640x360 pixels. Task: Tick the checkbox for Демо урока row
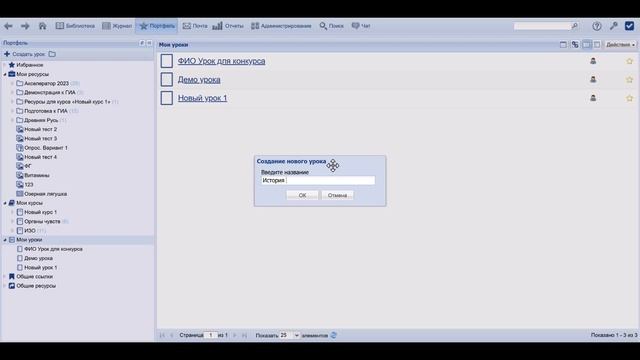pos(167,80)
